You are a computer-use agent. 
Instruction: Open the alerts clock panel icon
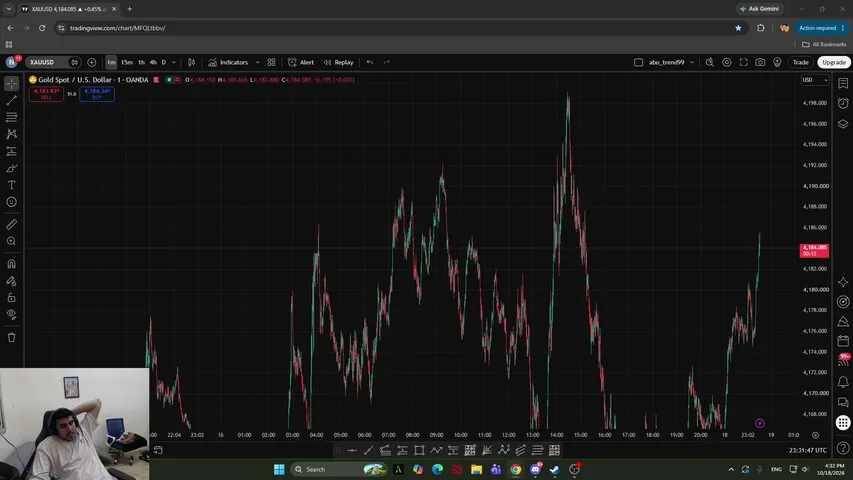(843, 103)
